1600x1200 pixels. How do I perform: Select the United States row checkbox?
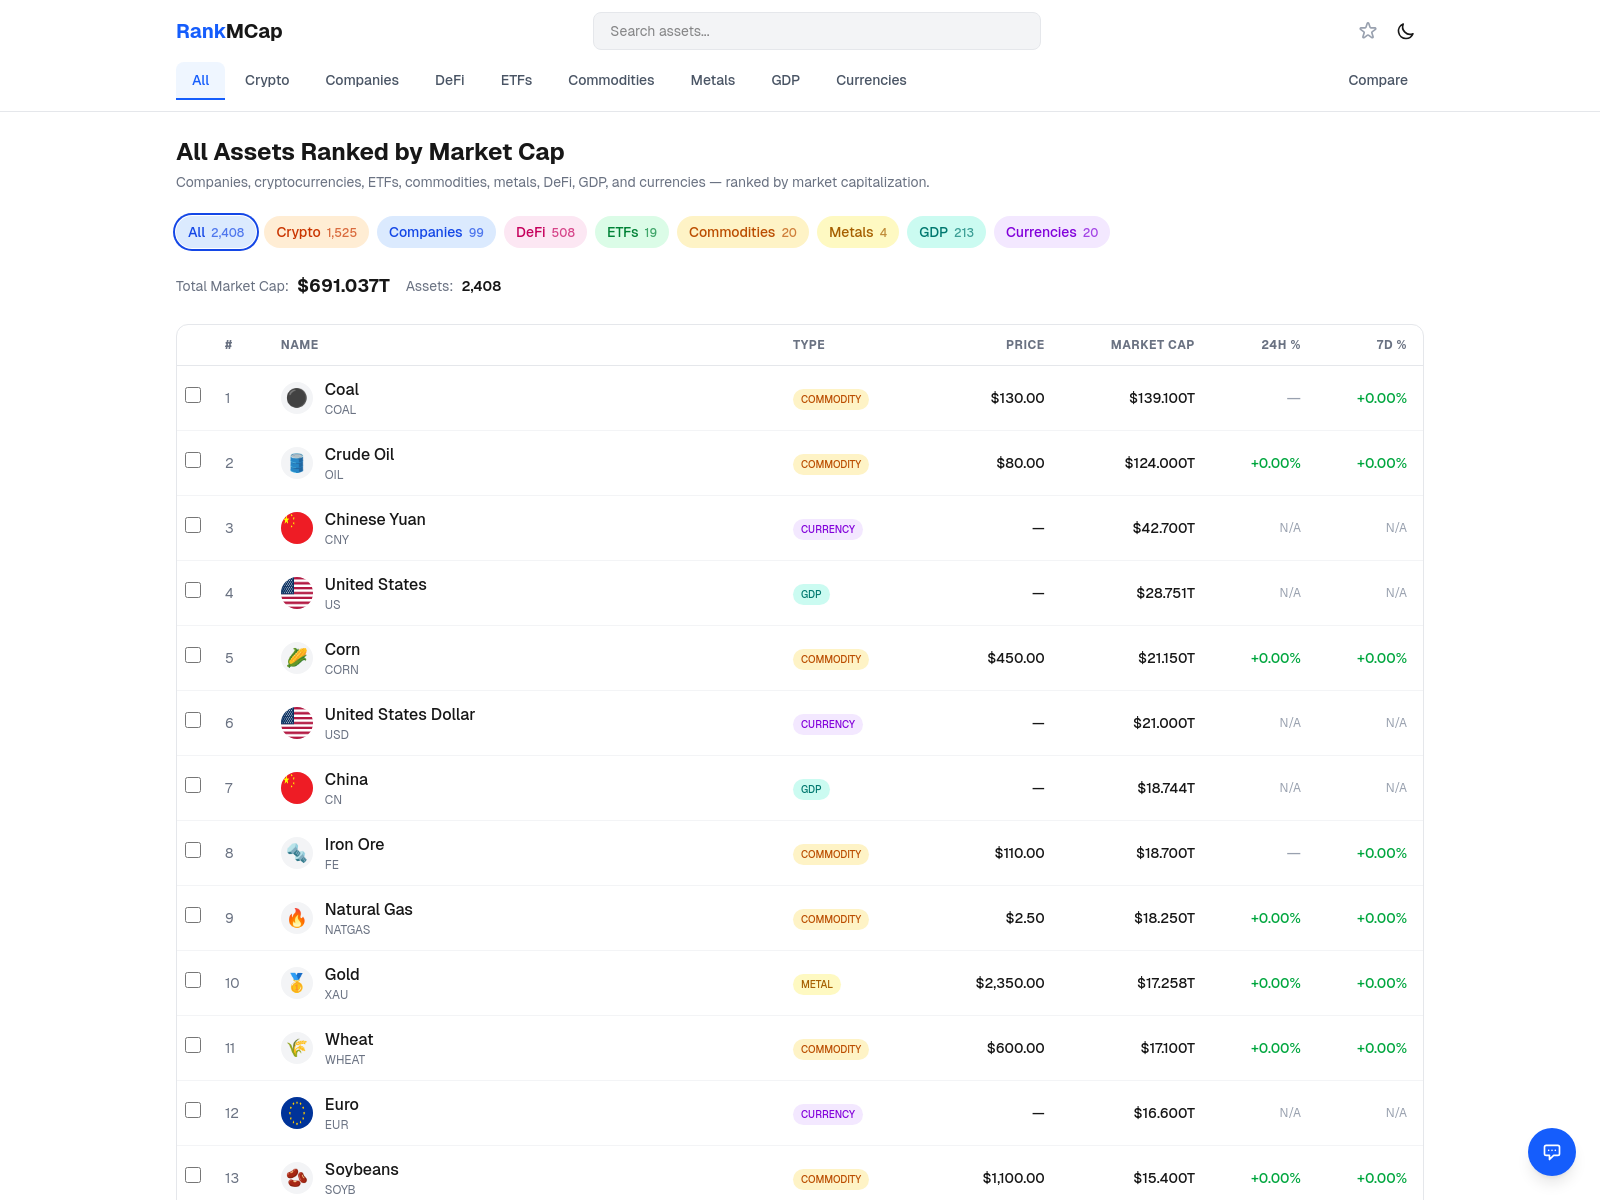tap(193, 590)
